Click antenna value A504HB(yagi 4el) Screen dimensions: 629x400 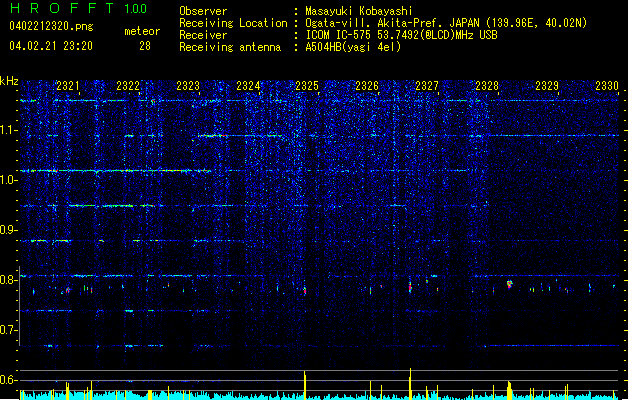point(353,47)
